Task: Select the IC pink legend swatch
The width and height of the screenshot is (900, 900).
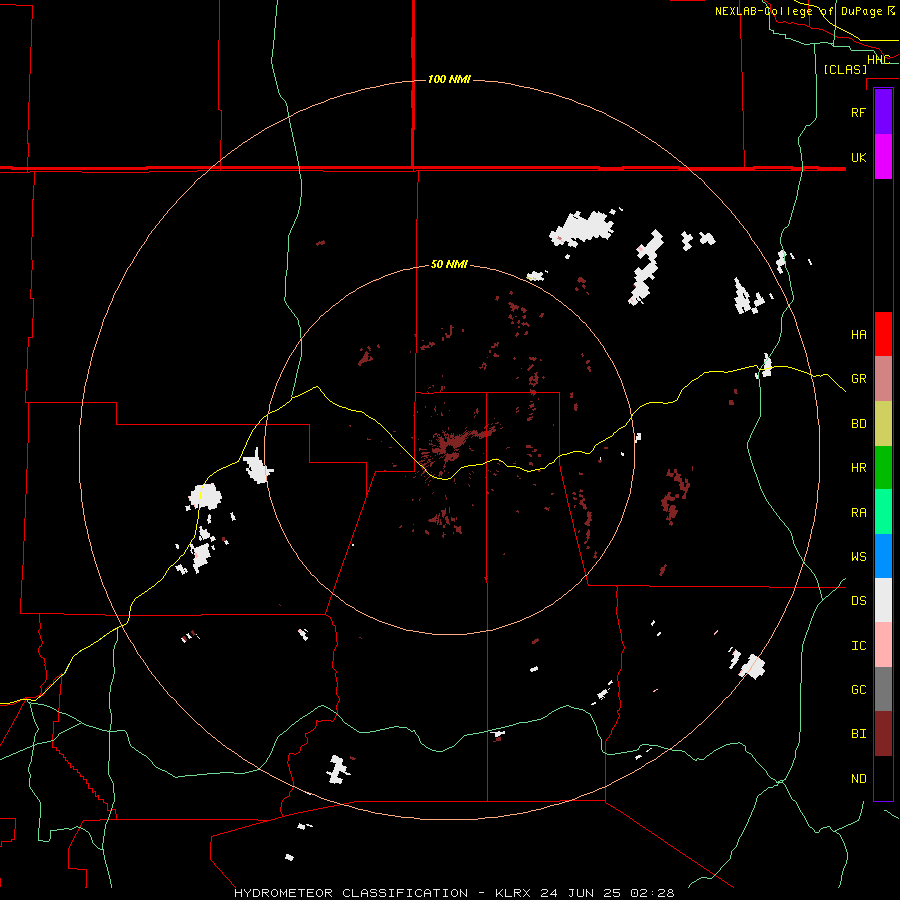Action: pos(883,645)
